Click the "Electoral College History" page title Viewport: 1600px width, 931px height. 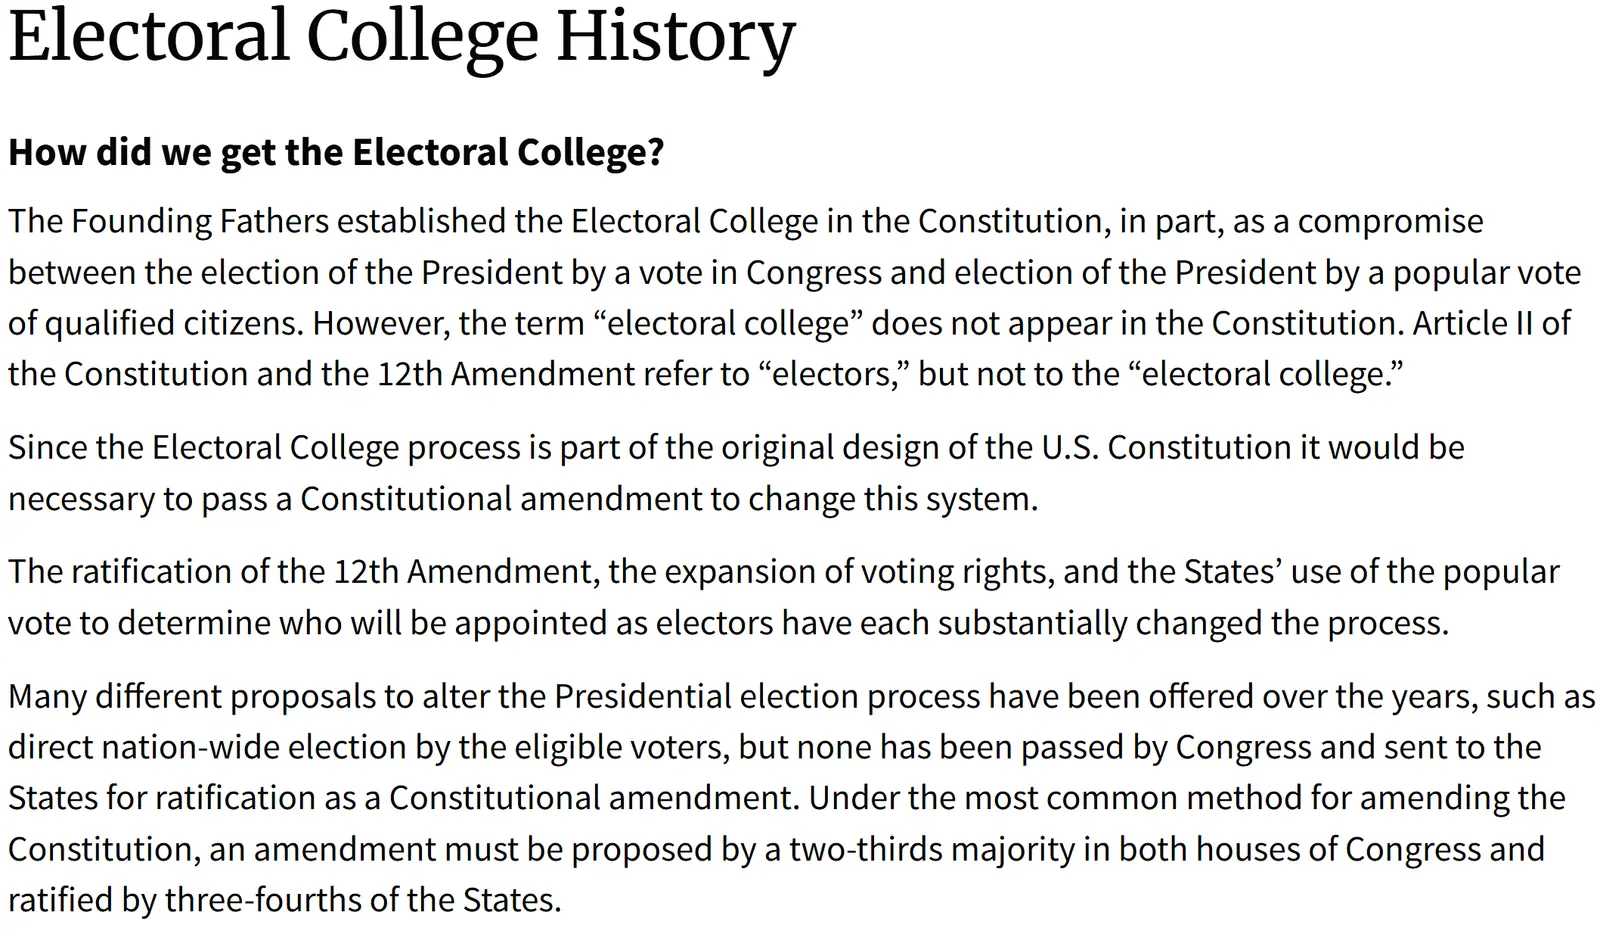tap(401, 36)
